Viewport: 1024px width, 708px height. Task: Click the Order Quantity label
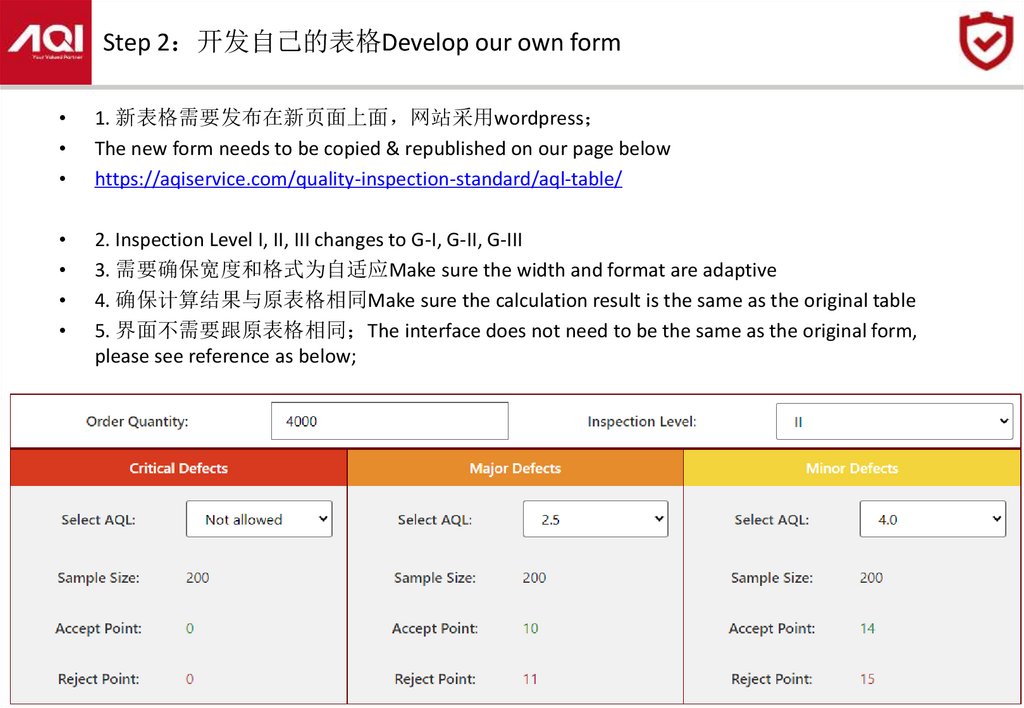pyautogui.click(x=137, y=422)
